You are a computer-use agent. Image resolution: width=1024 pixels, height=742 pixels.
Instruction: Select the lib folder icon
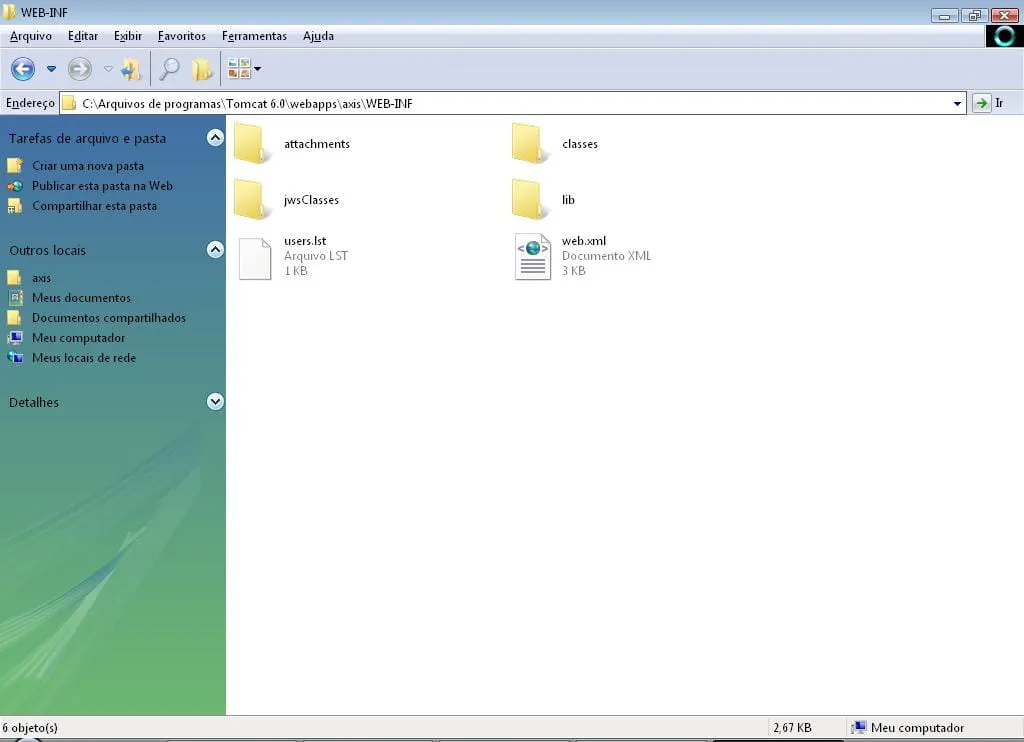528,199
